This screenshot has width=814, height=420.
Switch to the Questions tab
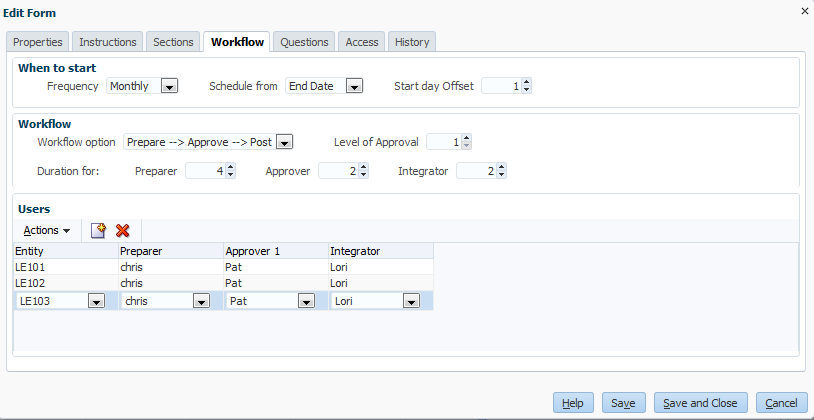point(304,42)
